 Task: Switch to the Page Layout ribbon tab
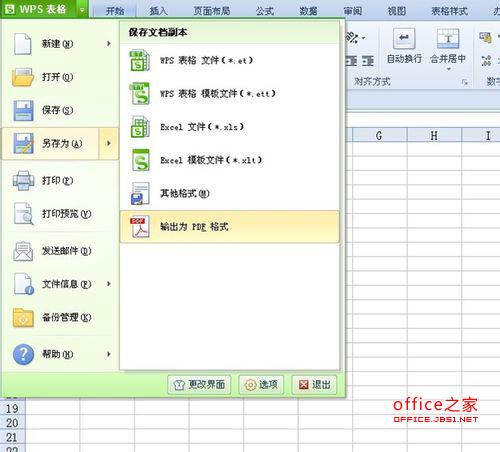212,11
